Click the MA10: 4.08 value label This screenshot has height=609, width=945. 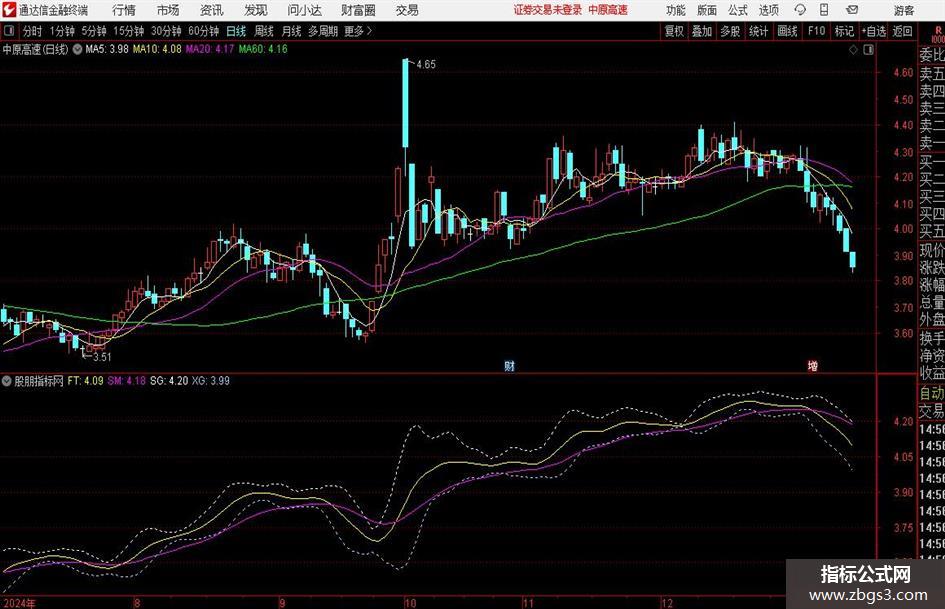pyautogui.click(x=157, y=49)
